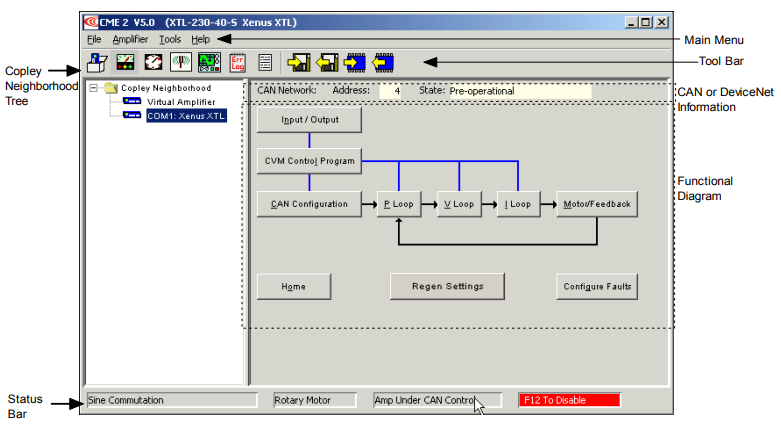Open the Tools menu
Screen dimensions: 781x425
point(170,39)
